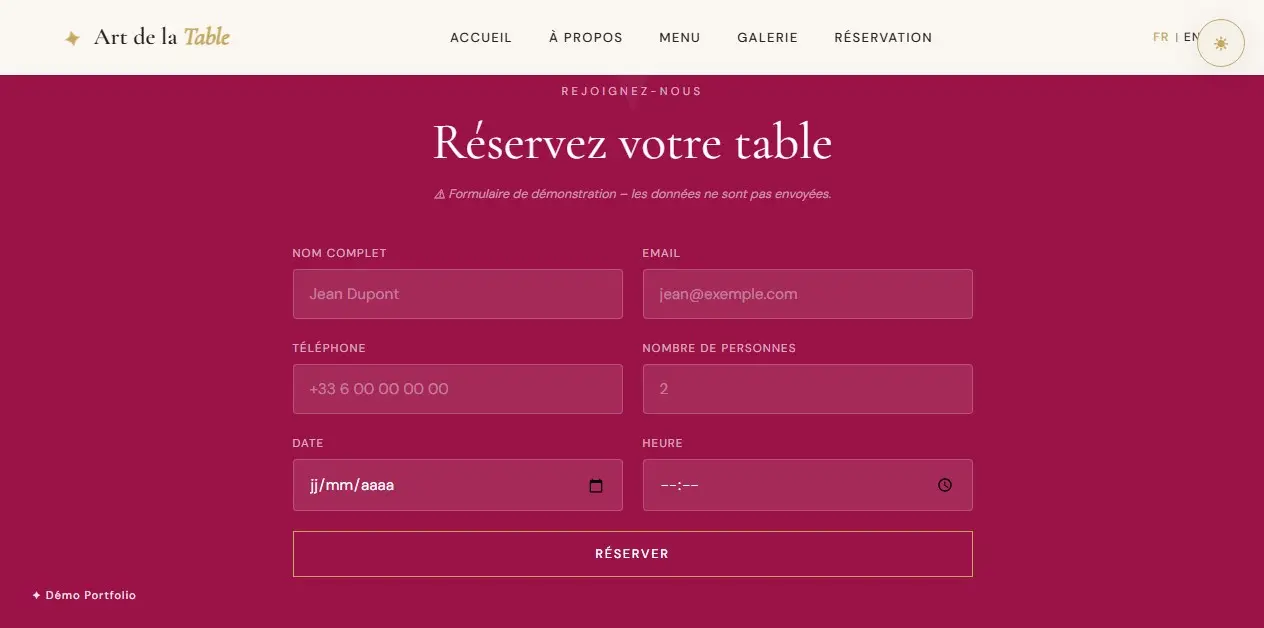Screen dimensions: 1264x628
Task: Open the Galerie page
Action: [x=767, y=37]
